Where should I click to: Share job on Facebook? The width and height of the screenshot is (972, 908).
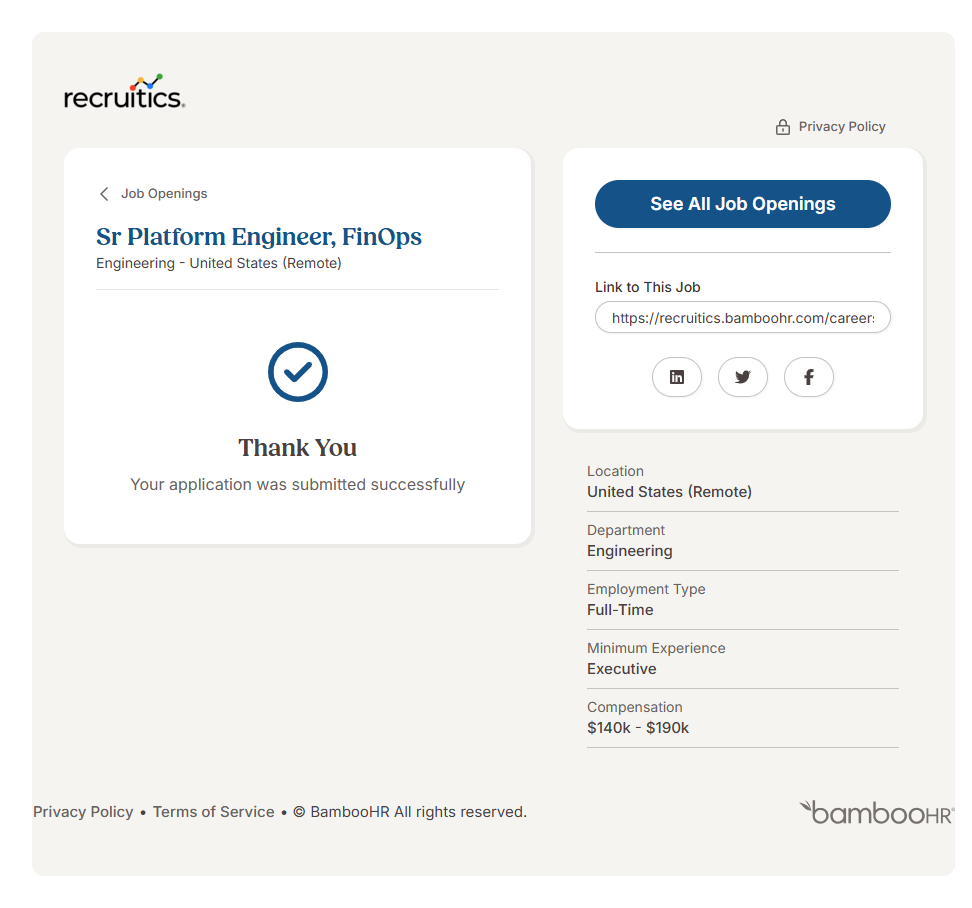click(809, 377)
